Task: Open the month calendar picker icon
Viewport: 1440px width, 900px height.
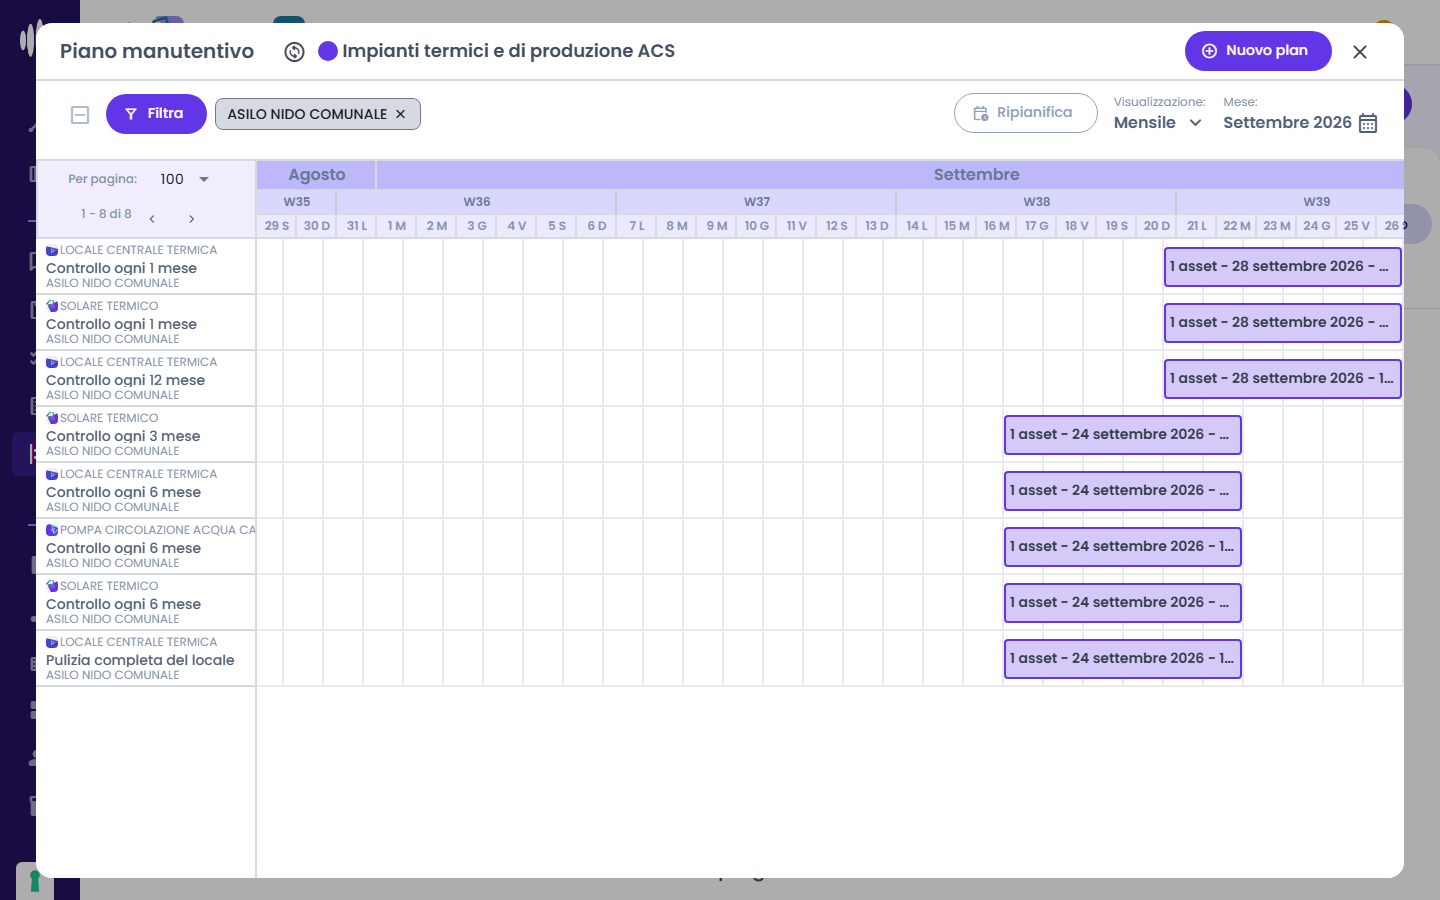Action: click(1368, 123)
